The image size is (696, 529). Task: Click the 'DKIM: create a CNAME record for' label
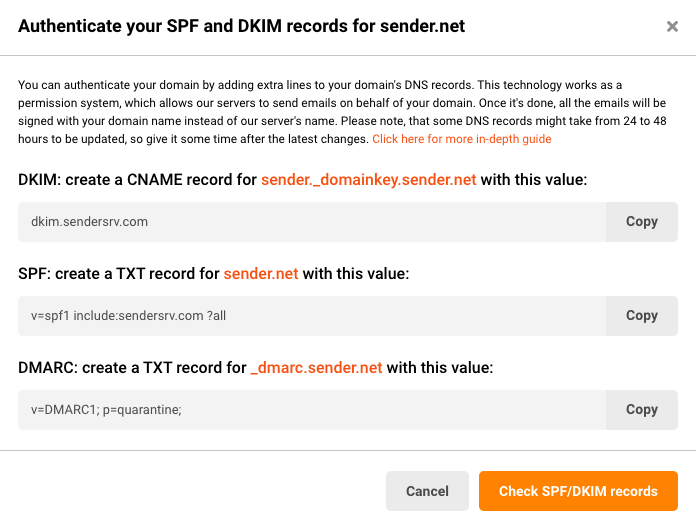(137, 180)
